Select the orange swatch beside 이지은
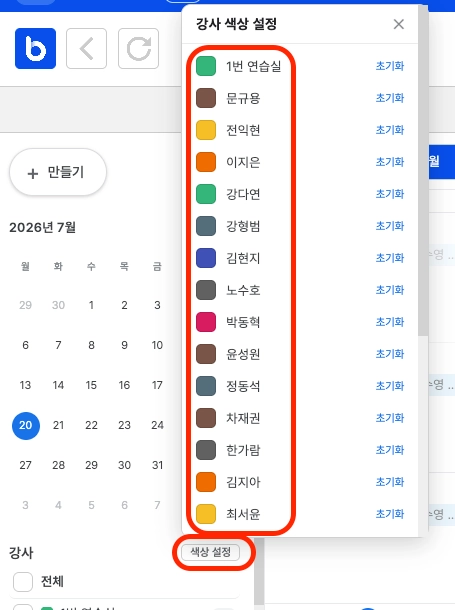The width and height of the screenshot is (455, 610). pos(206,162)
